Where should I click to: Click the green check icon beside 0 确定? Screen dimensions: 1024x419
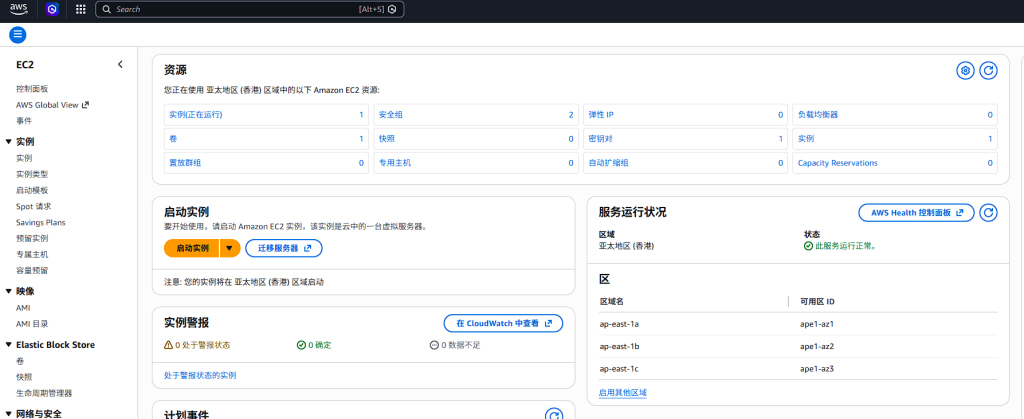pos(301,345)
